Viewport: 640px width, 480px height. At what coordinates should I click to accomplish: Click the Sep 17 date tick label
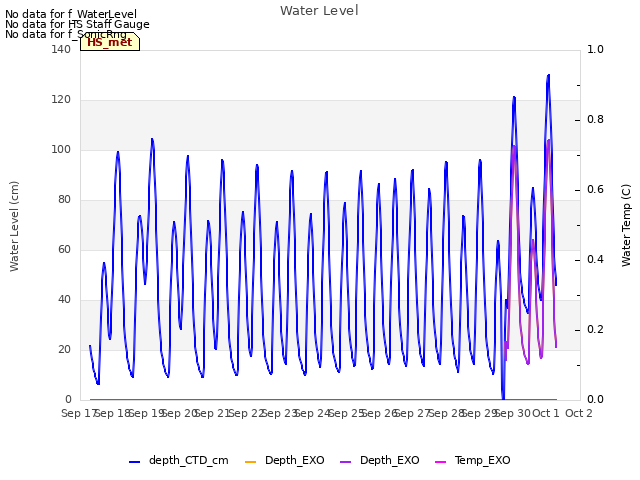(x=78, y=413)
